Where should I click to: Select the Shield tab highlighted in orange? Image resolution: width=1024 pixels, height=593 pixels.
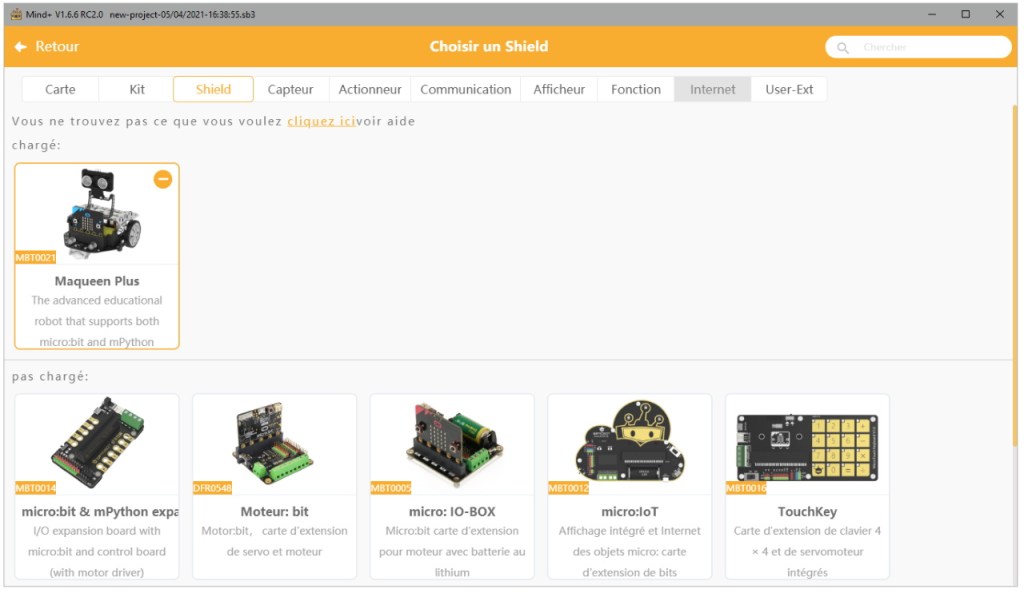point(213,89)
